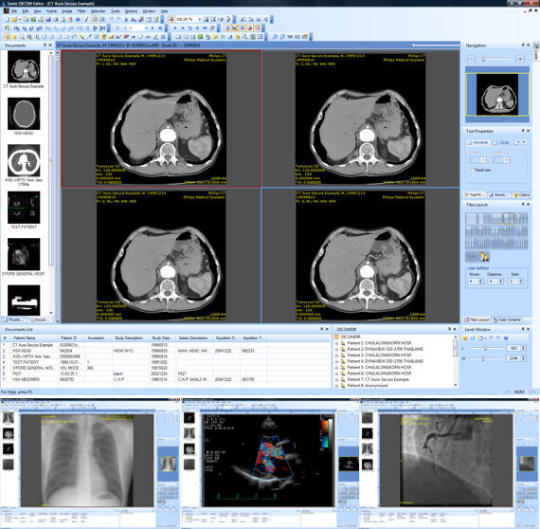This screenshot has height=529, width=540.
Task: Switch to the Color Scheme tab
Action: coord(508,320)
